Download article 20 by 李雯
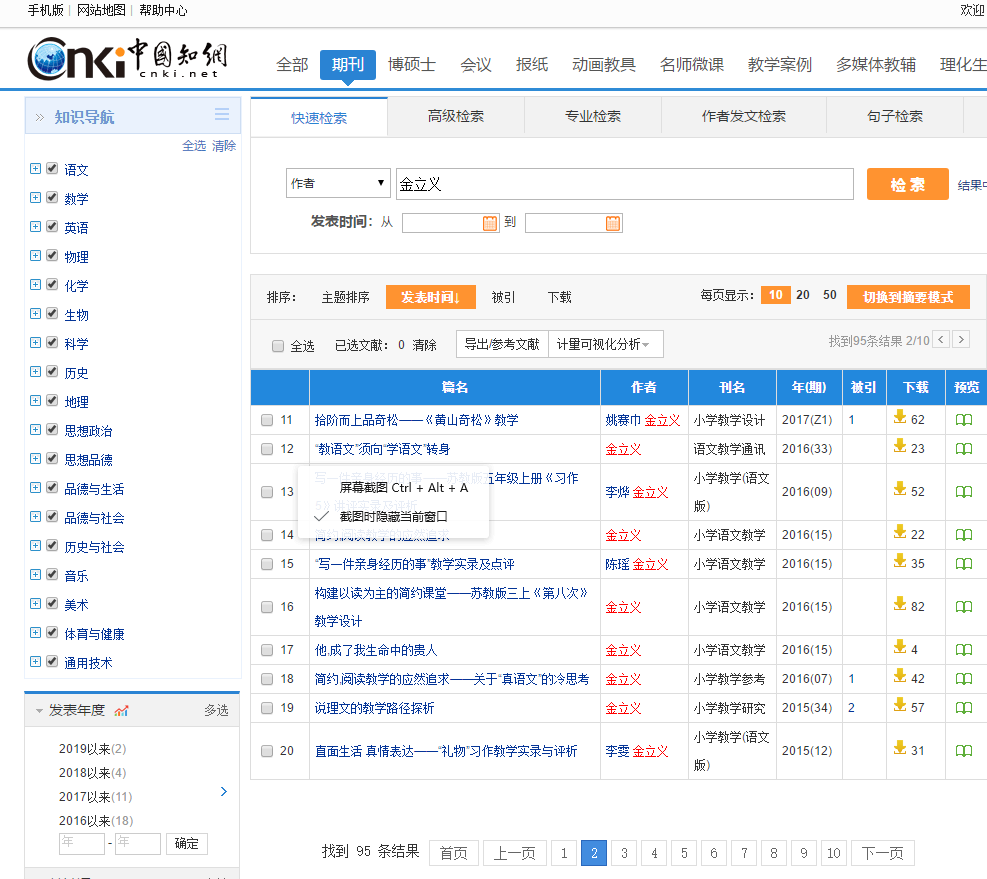Image resolution: width=987 pixels, height=879 pixels. 900,748
